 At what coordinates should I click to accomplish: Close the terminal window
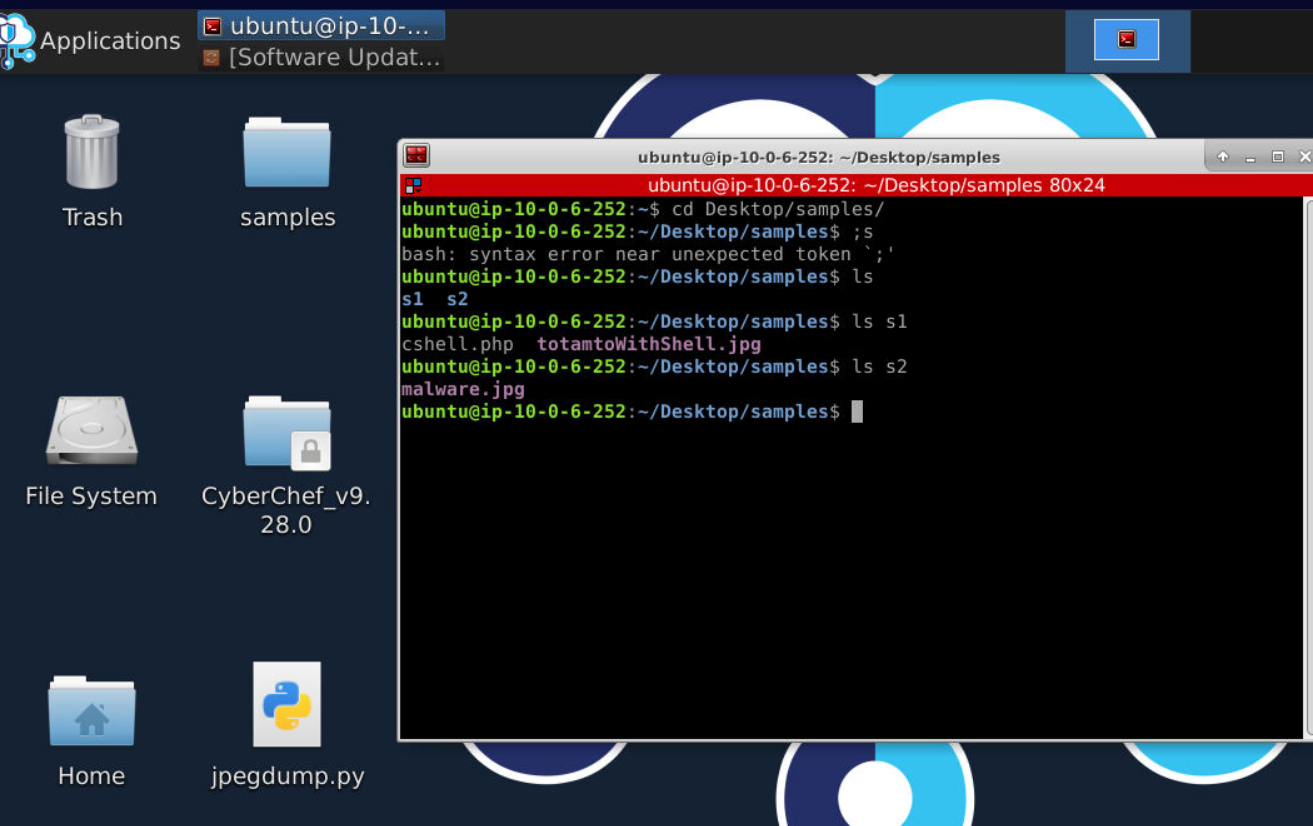[1304, 157]
